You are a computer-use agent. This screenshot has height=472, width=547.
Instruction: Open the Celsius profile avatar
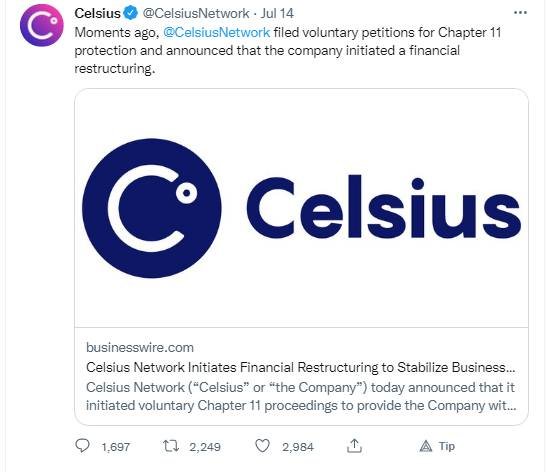(x=42, y=25)
